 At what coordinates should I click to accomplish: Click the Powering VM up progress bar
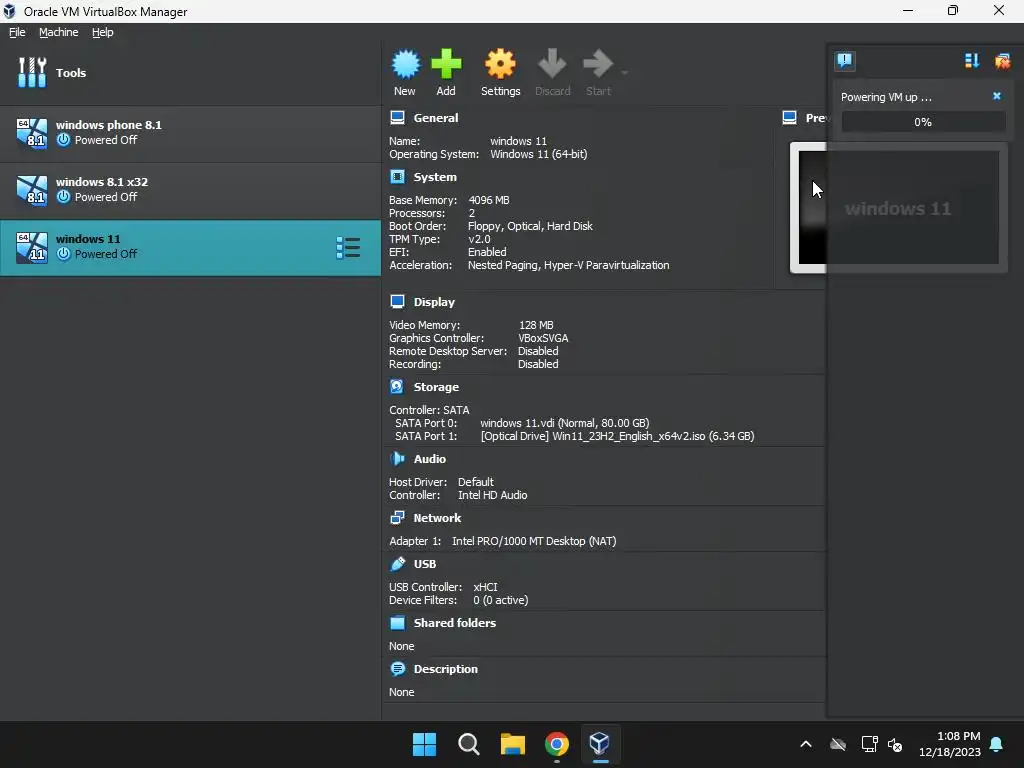[923, 122]
